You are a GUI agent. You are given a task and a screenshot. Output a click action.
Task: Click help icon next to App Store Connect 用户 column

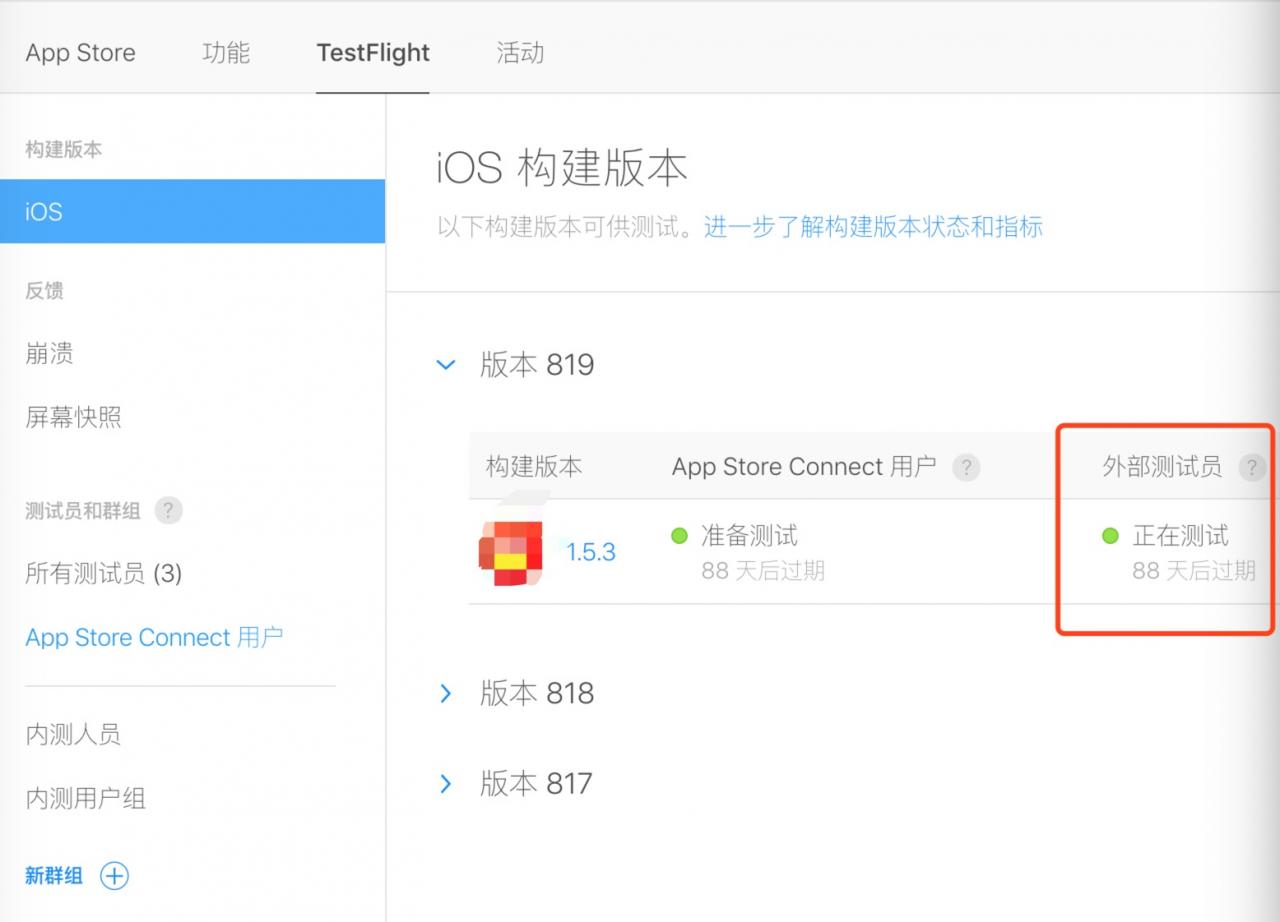point(966,467)
